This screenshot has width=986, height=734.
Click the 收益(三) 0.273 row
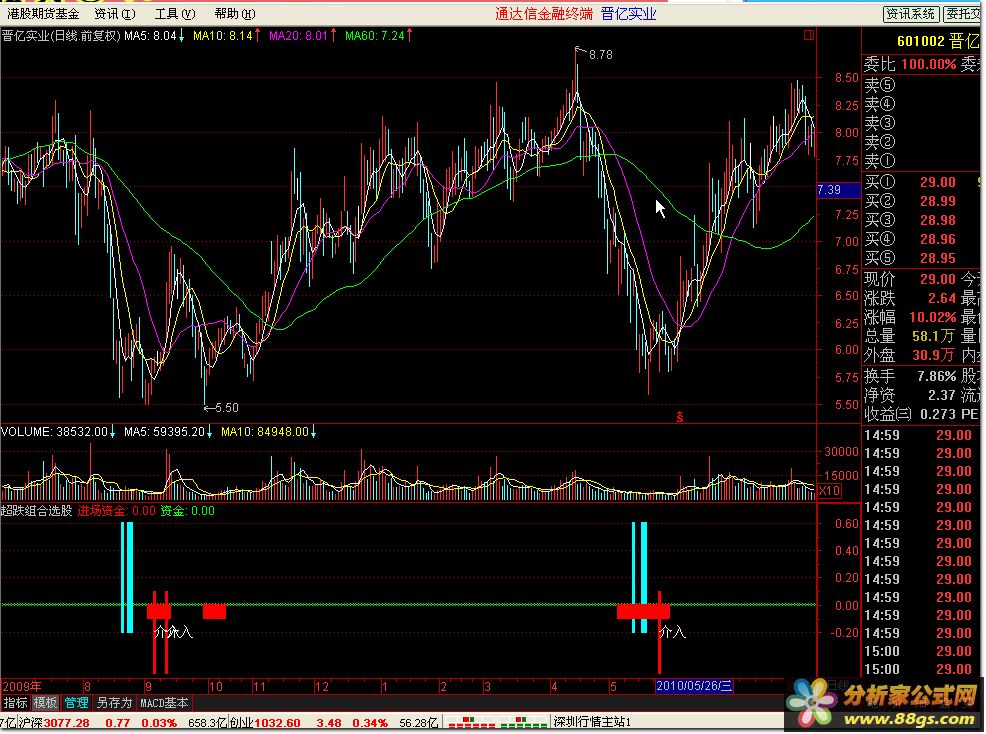(x=910, y=414)
